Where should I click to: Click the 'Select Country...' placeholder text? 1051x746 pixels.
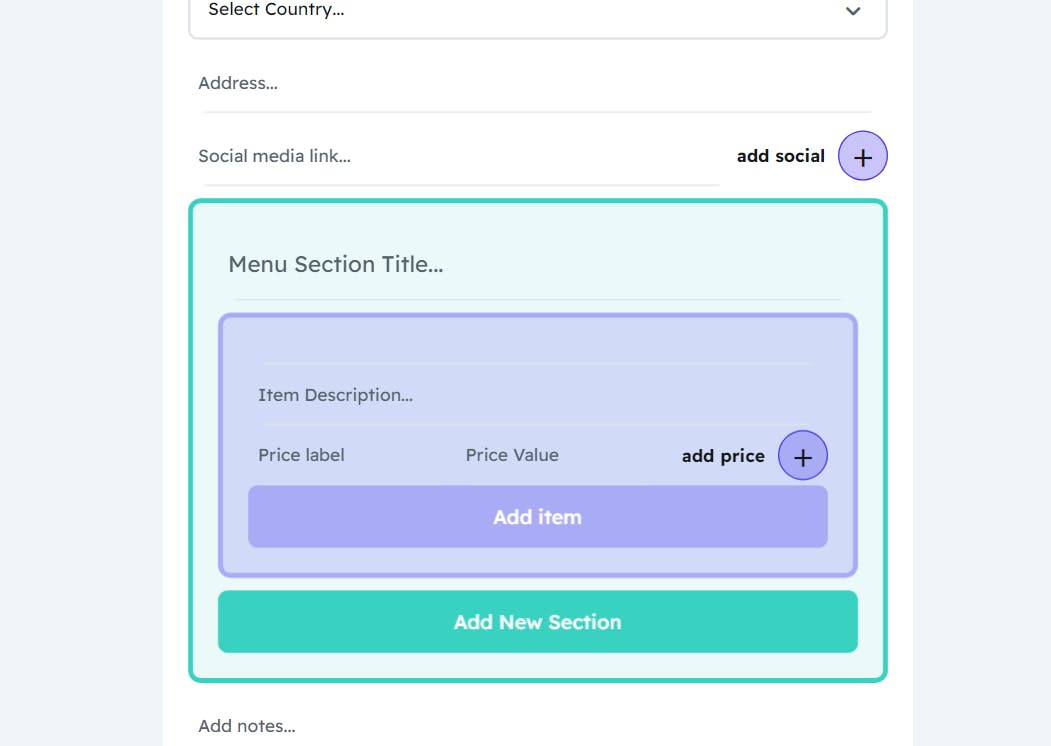point(276,10)
